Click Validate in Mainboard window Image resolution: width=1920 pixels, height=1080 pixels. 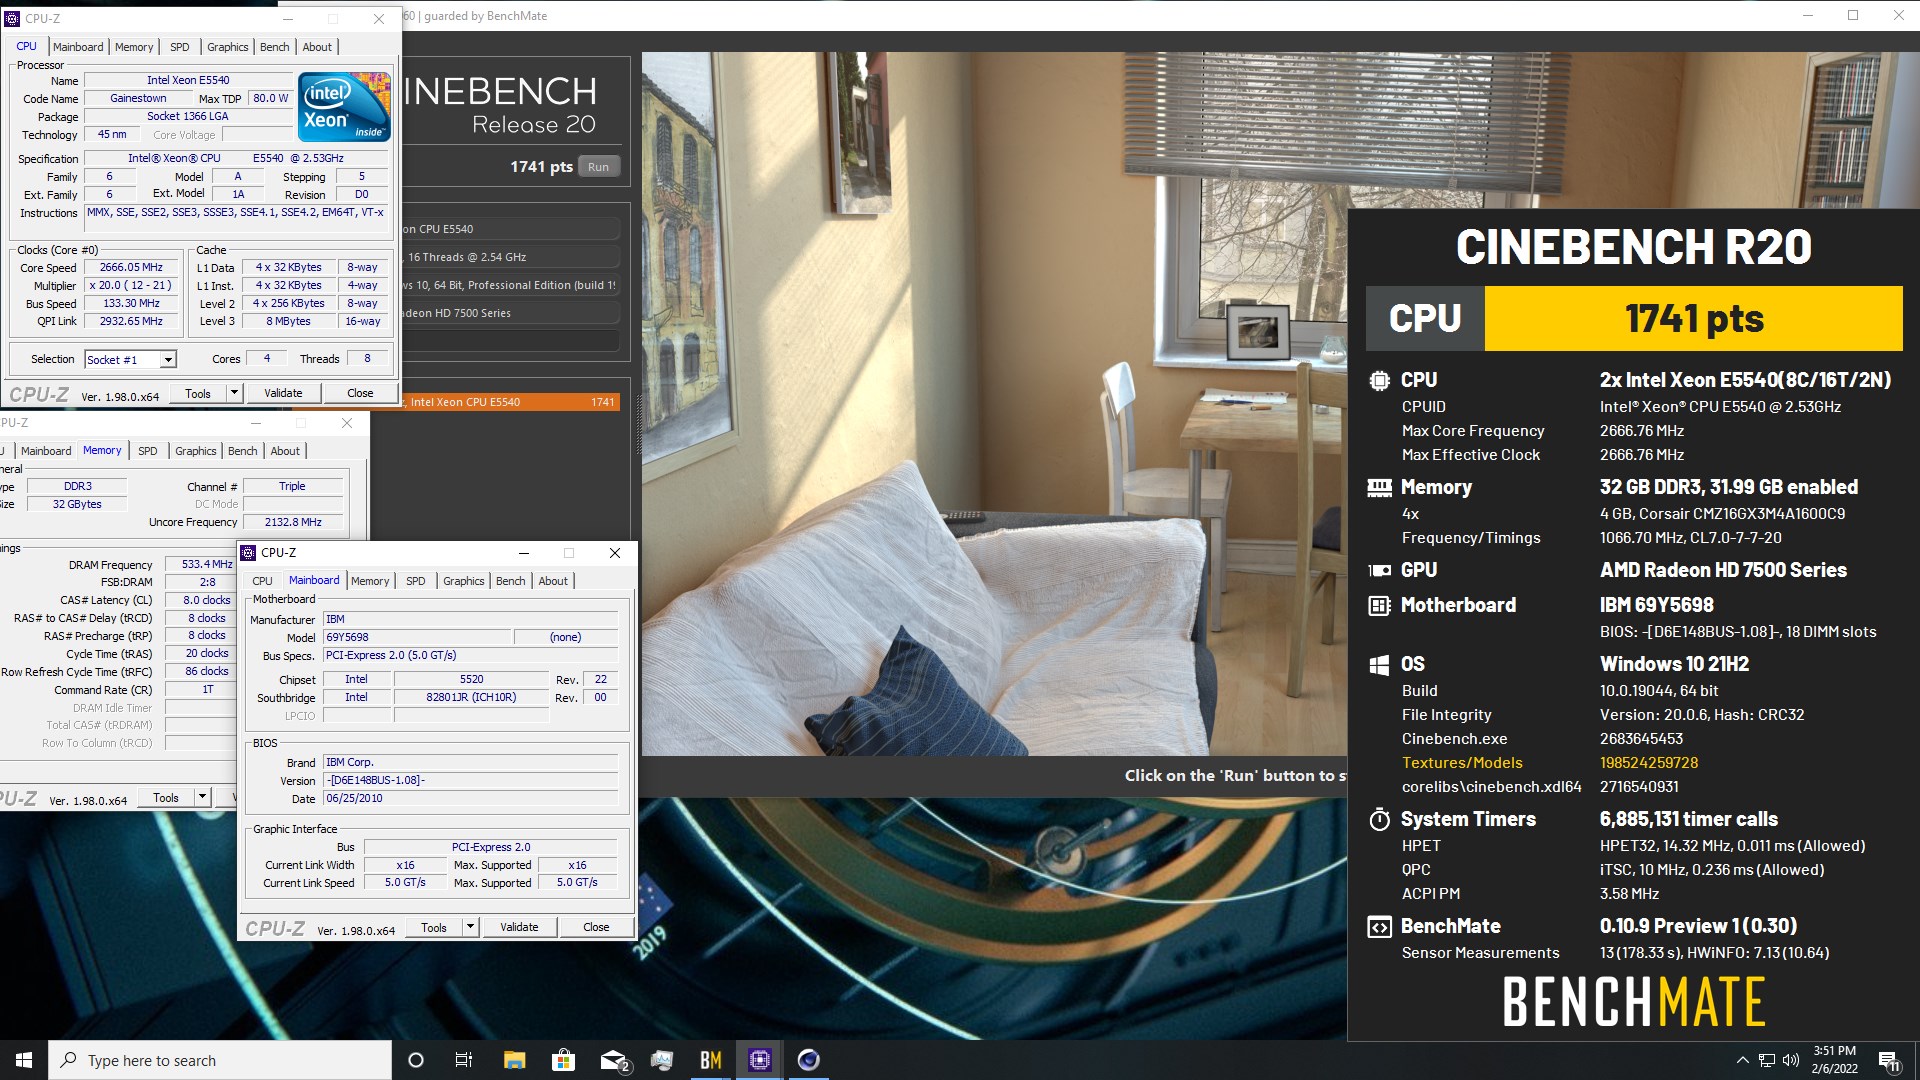[x=519, y=927]
